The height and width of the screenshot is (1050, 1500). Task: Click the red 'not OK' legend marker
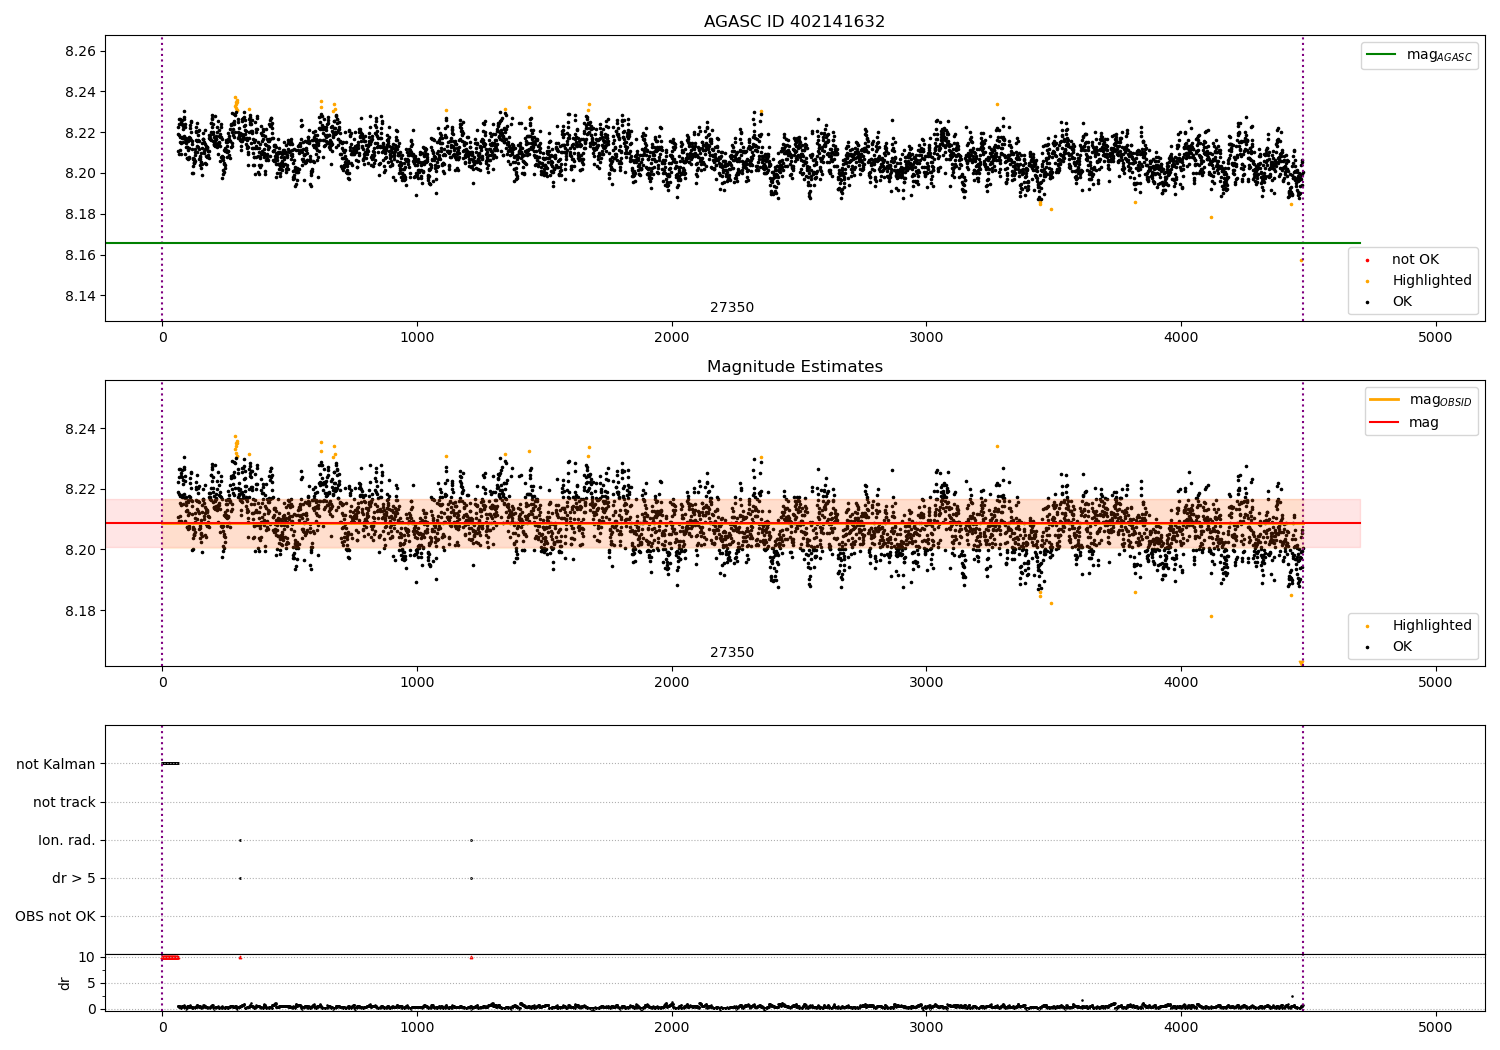pos(1367,260)
